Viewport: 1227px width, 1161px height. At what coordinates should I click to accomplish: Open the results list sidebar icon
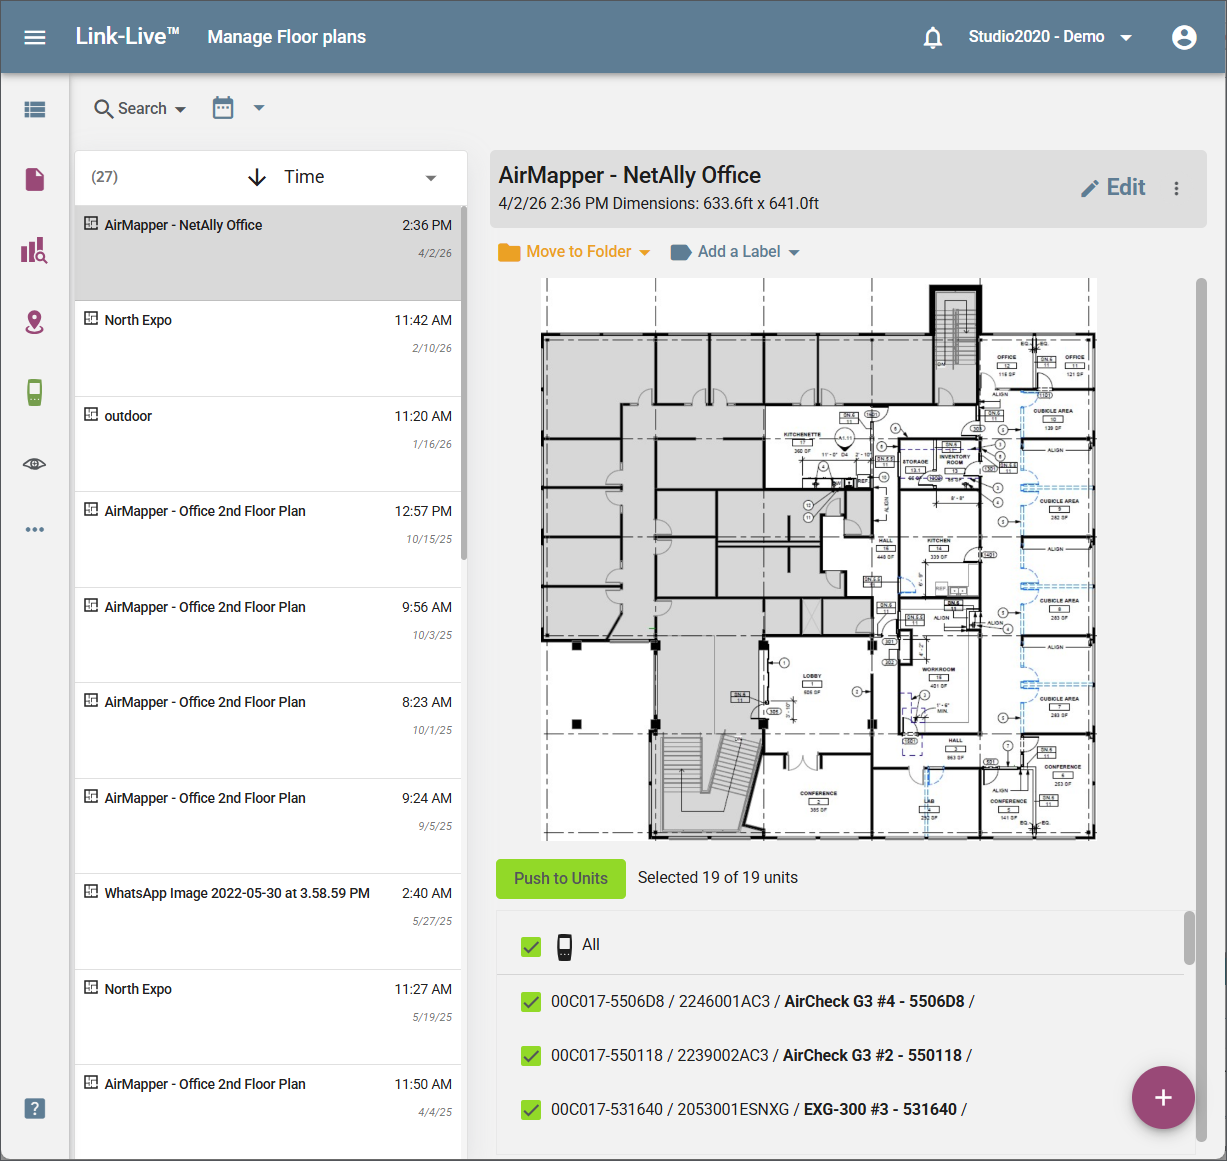click(35, 109)
